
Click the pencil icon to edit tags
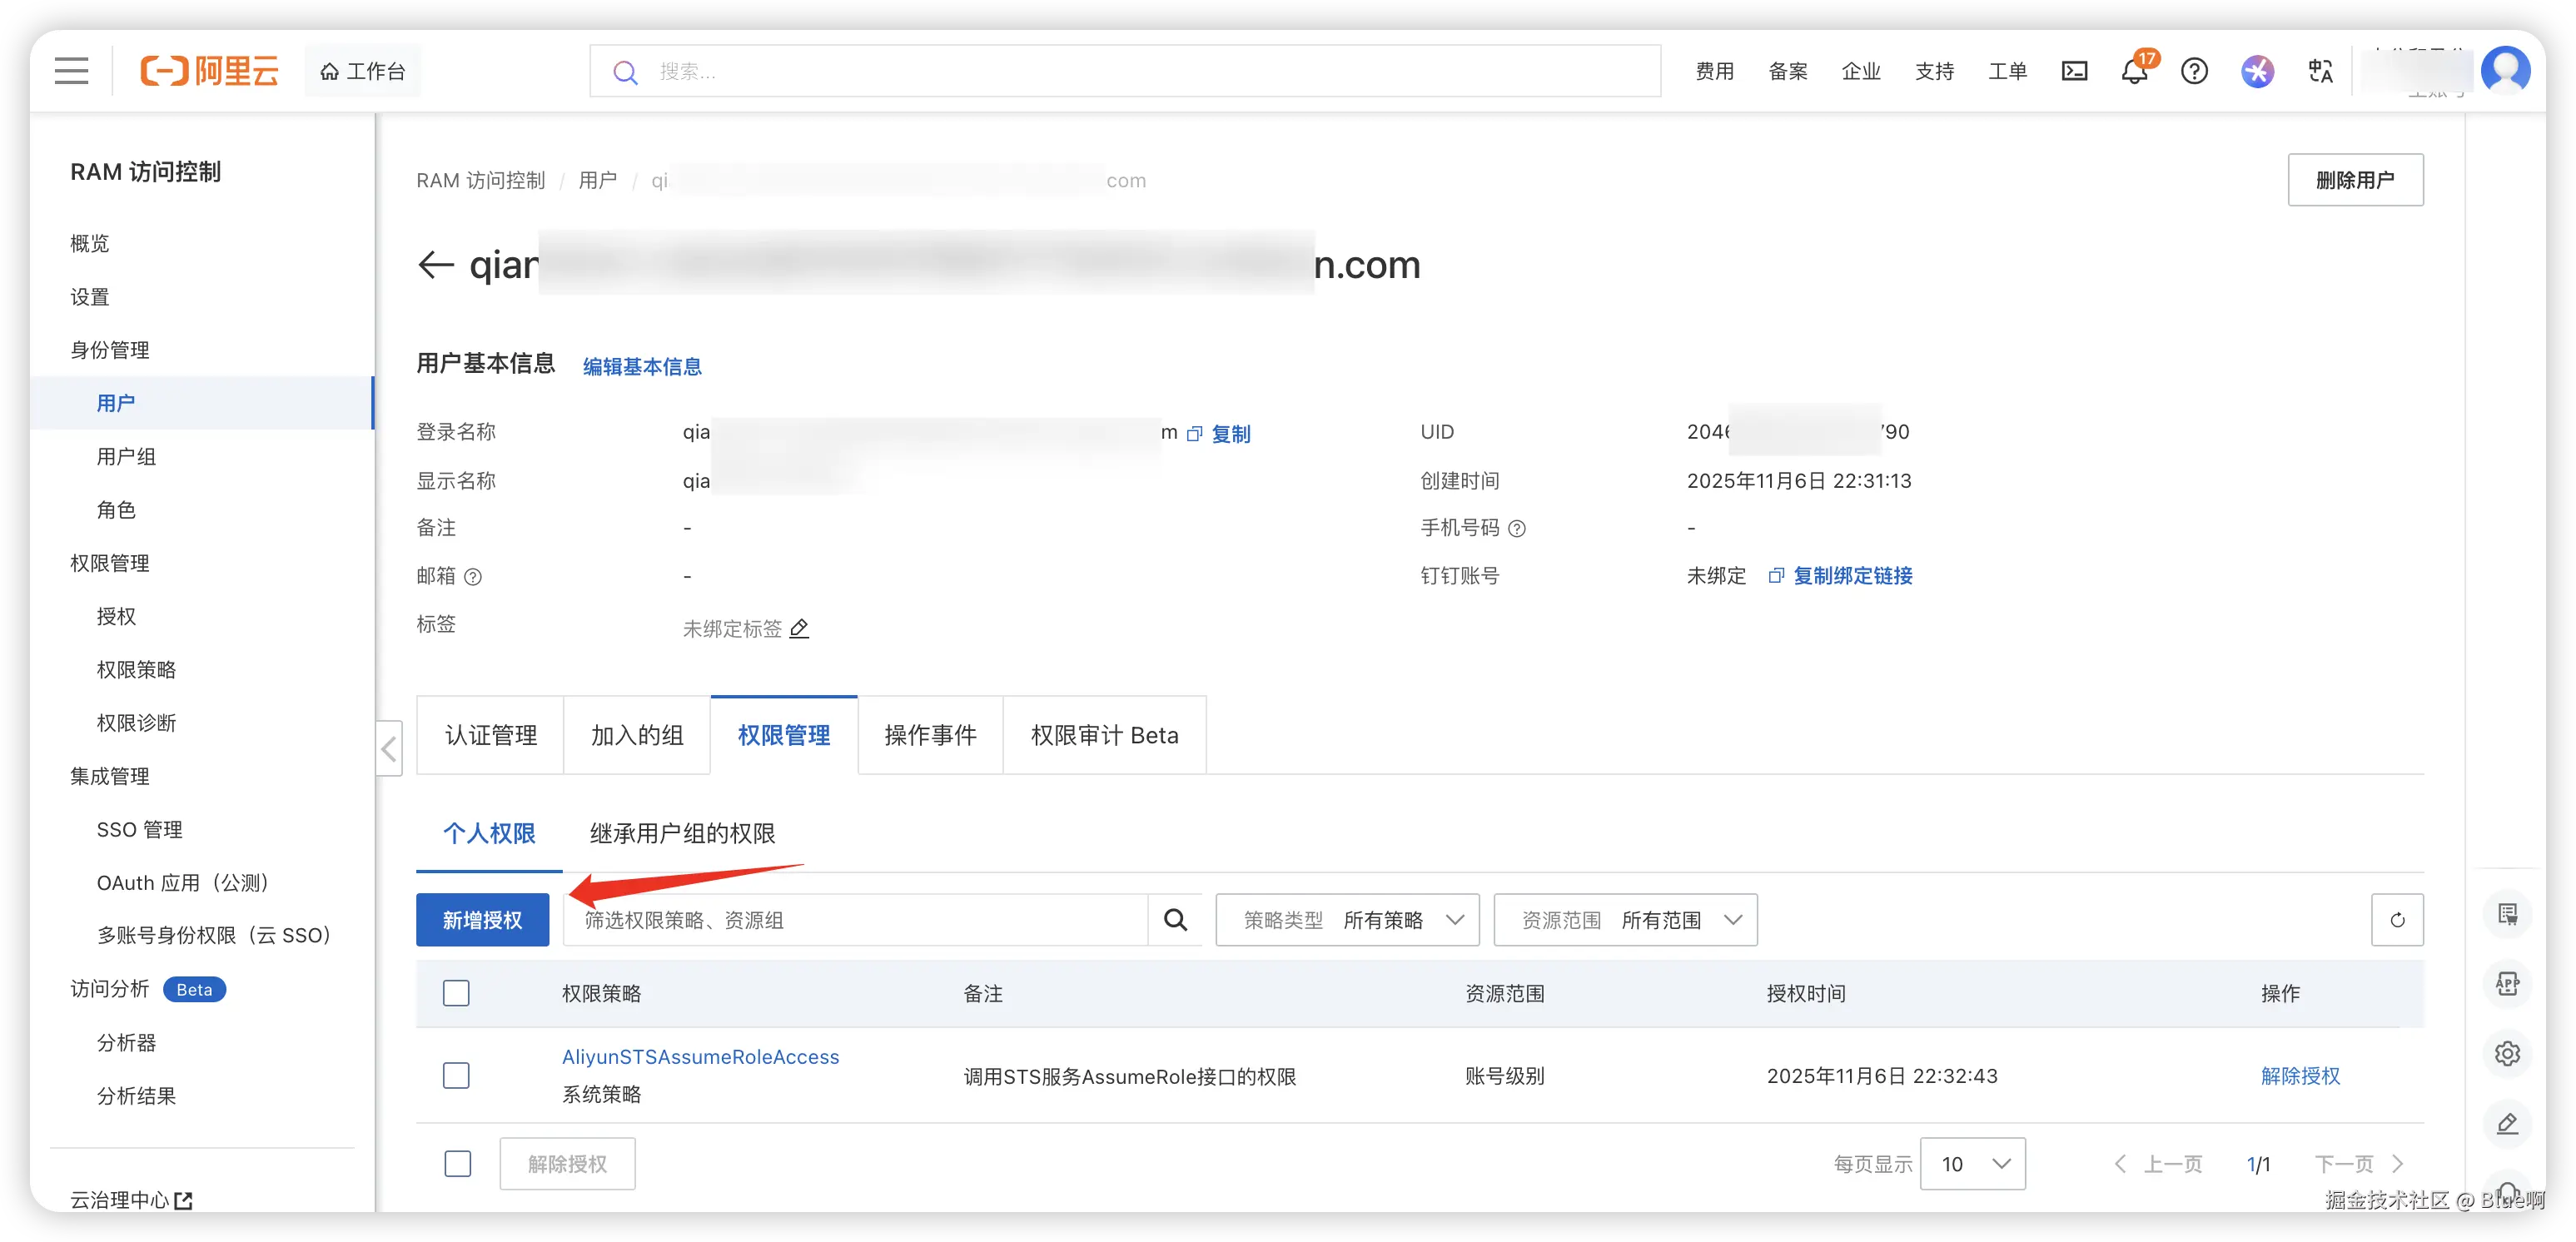[x=799, y=628]
